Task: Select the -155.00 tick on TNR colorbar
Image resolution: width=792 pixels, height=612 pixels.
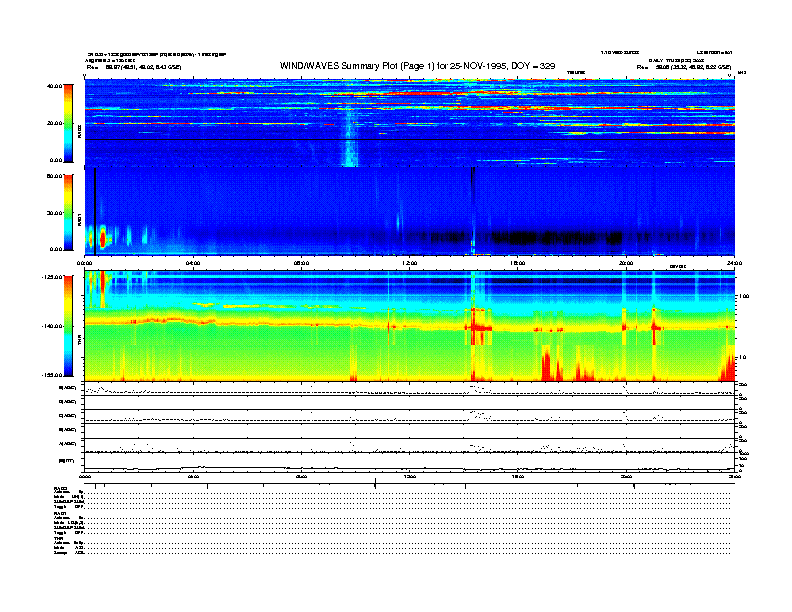Action: point(52,375)
